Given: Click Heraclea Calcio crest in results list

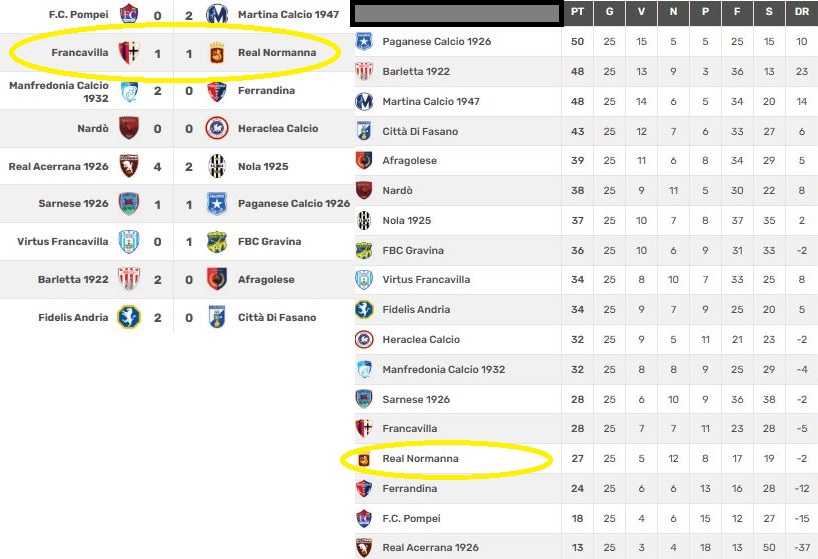Looking at the screenshot, I should click(217, 128).
